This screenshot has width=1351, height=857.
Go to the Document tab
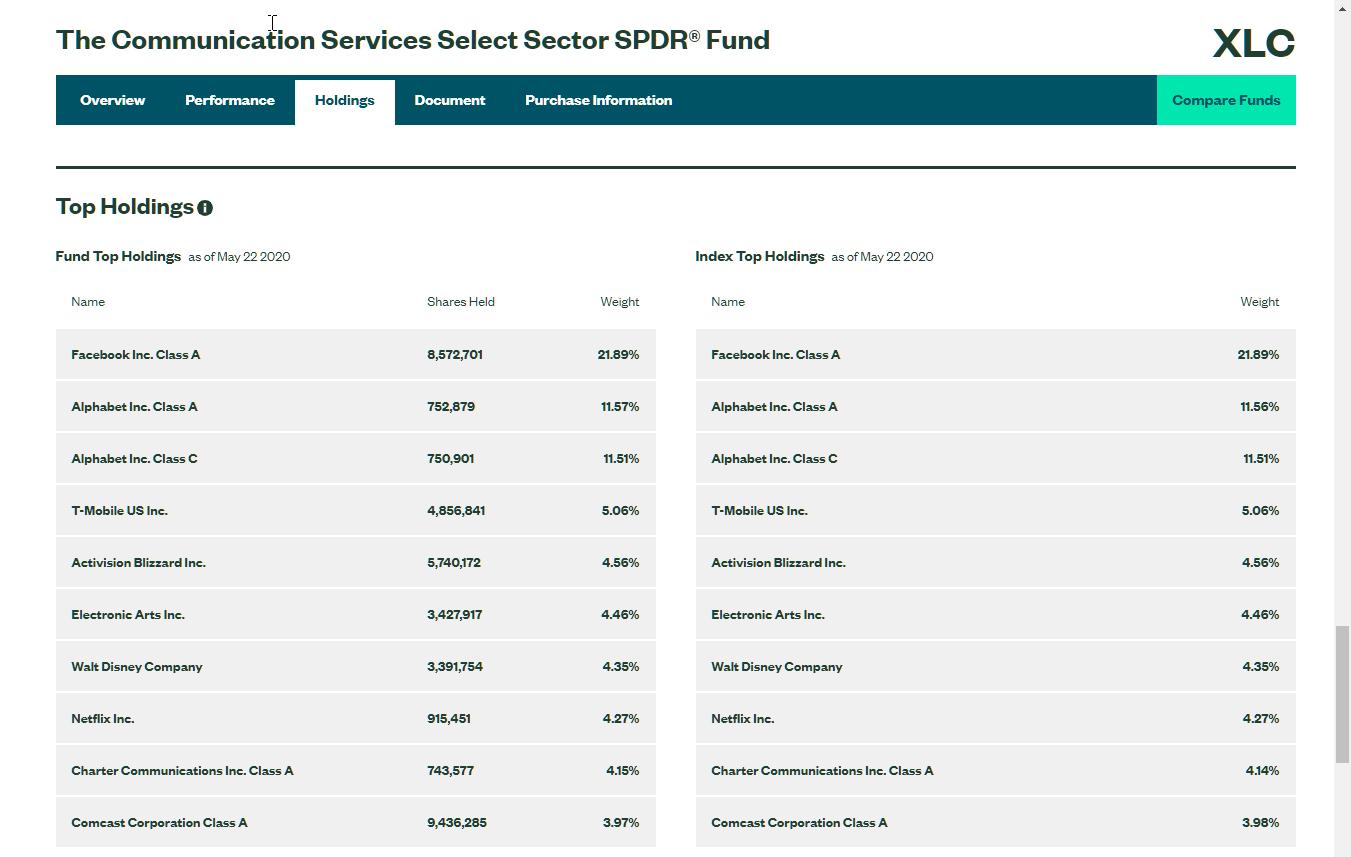click(x=449, y=100)
